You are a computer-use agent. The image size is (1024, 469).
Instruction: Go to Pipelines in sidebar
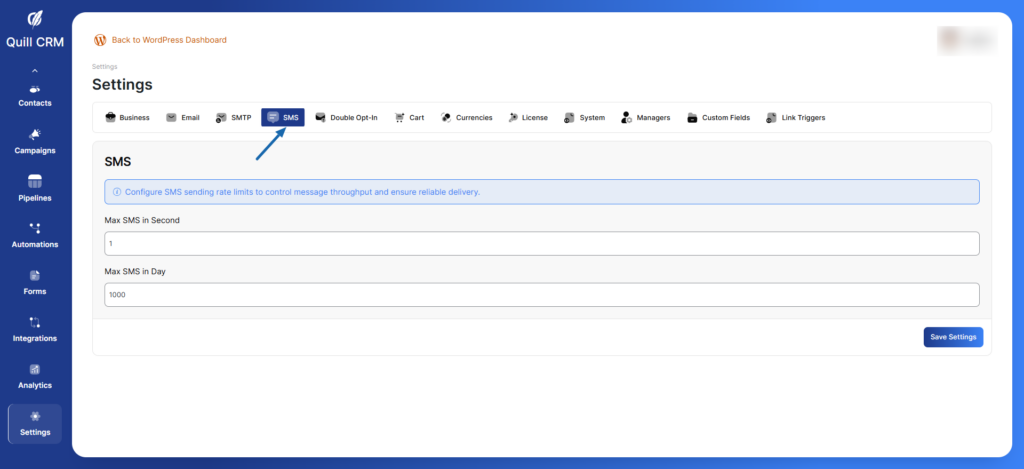click(x=35, y=188)
